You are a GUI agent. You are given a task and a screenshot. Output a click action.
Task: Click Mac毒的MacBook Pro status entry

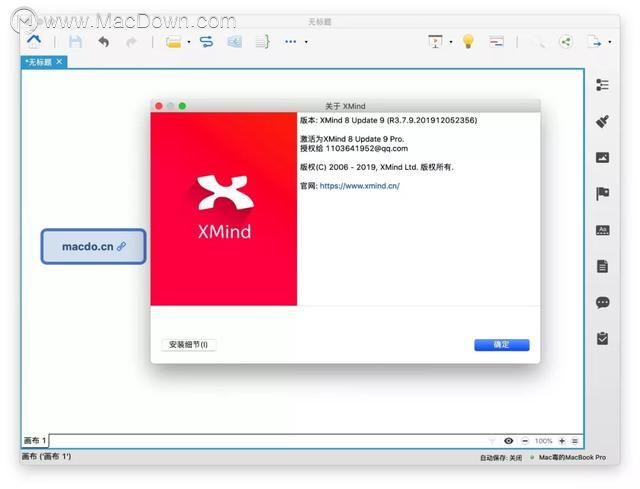(x=572, y=458)
